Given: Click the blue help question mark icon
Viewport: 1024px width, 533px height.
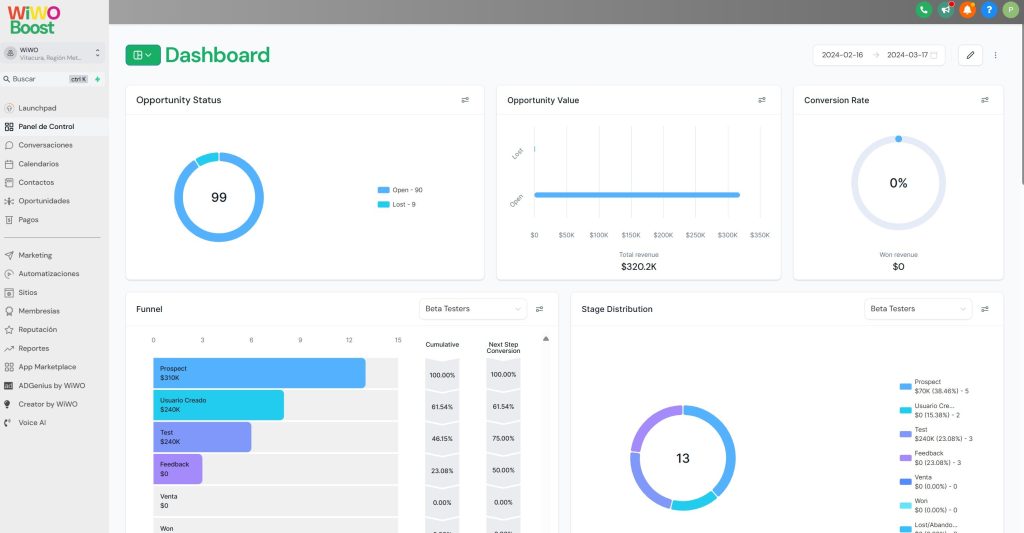Looking at the screenshot, I should coord(989,10).
